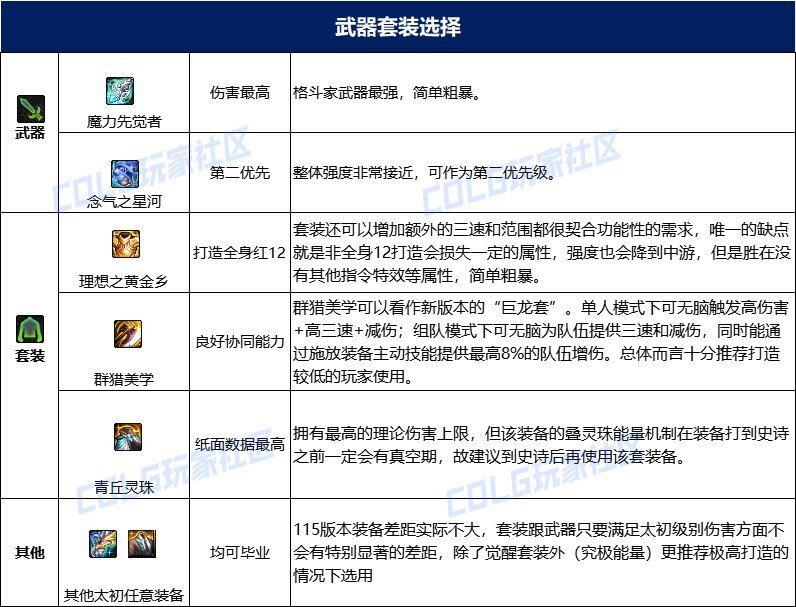Screen dimensions: 796x607
Task: Click the green armor 套装 category icon
Action: [30, 329]
